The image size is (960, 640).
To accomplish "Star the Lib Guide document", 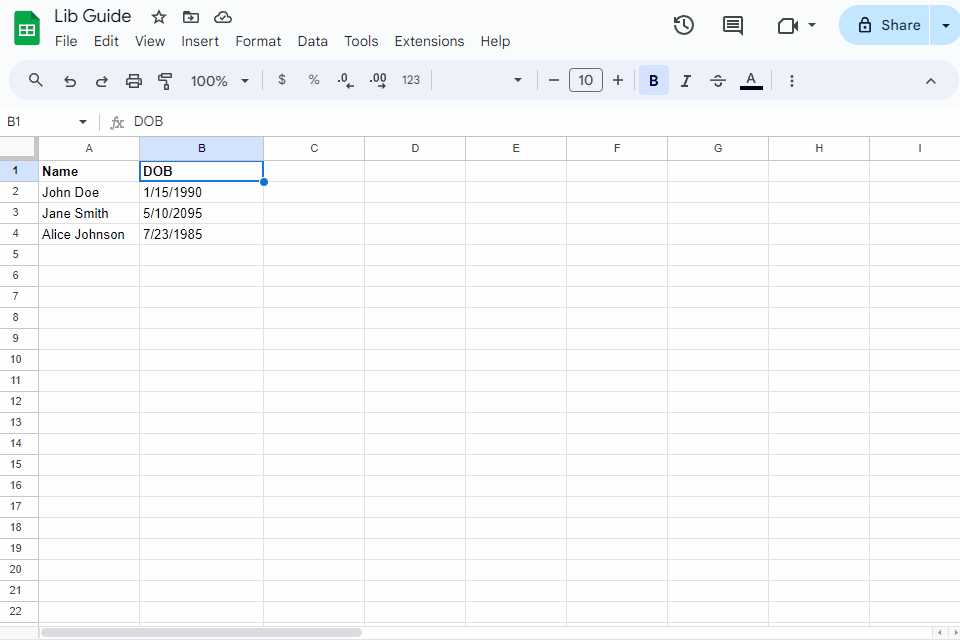I will click(159, 17).
